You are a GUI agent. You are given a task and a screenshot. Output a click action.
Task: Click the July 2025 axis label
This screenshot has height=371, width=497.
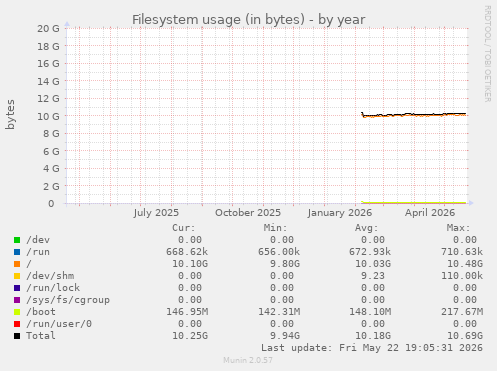(x=156, y=213)
